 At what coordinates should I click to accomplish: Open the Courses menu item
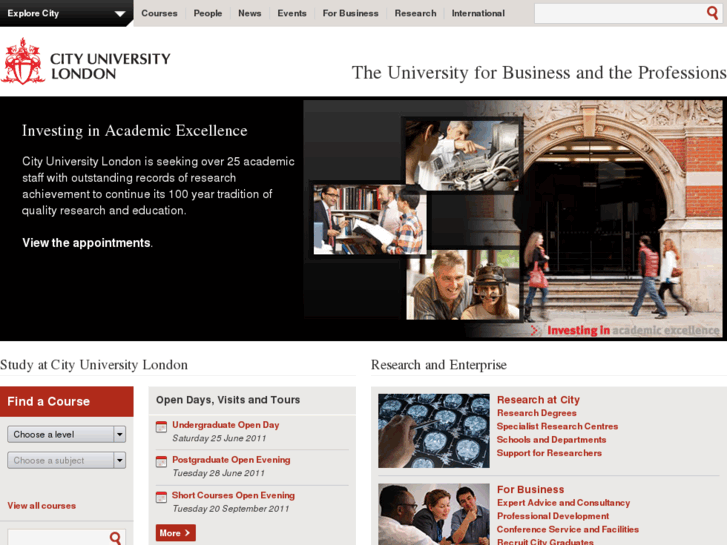(159, 13)
